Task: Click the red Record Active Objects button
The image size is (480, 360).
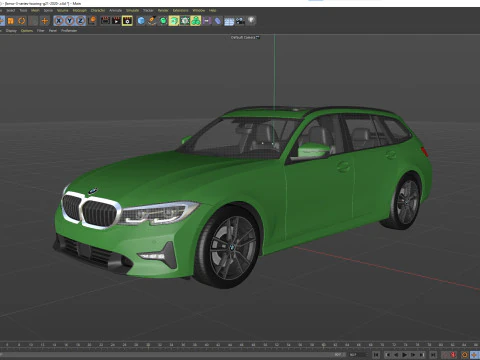Action: point(453,355)
